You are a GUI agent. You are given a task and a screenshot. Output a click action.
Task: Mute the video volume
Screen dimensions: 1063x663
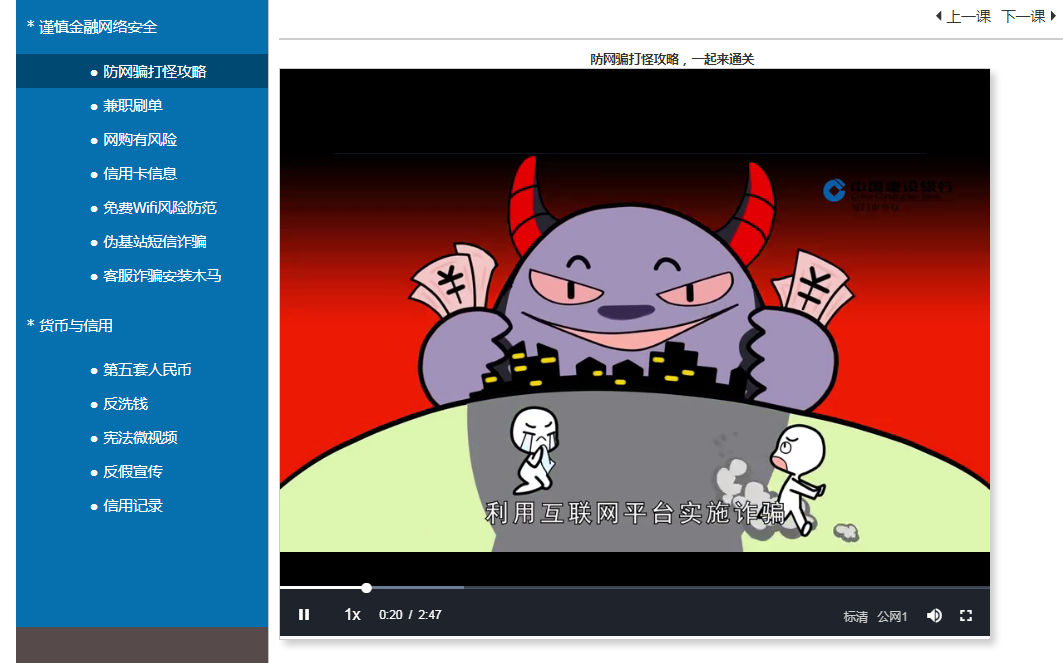[x=934, y=615]
